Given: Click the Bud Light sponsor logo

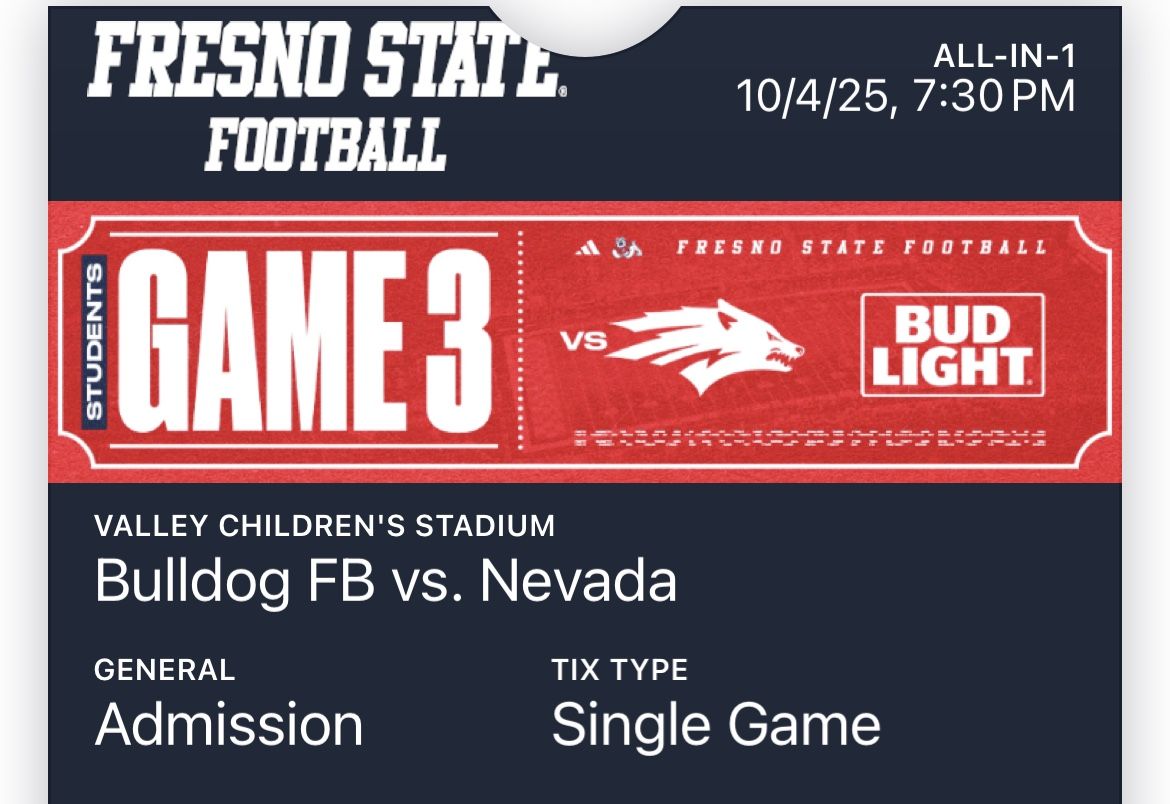Looking at the screenshot, I should (952, 345).
